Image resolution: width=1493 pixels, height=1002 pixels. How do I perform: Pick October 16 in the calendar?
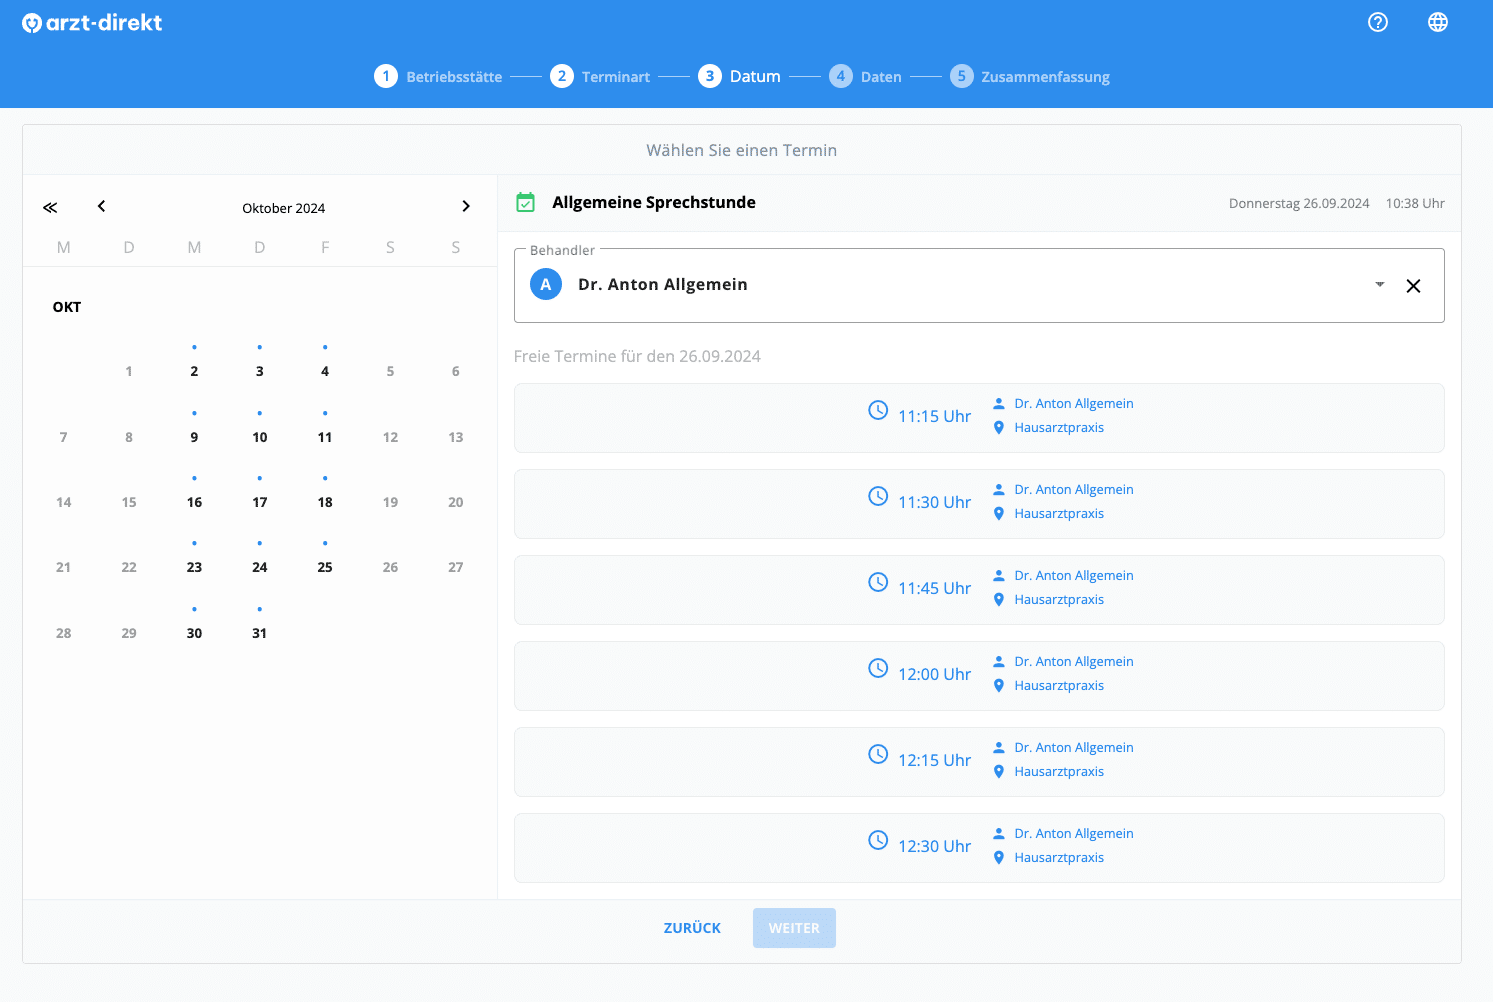click(194, 502)
